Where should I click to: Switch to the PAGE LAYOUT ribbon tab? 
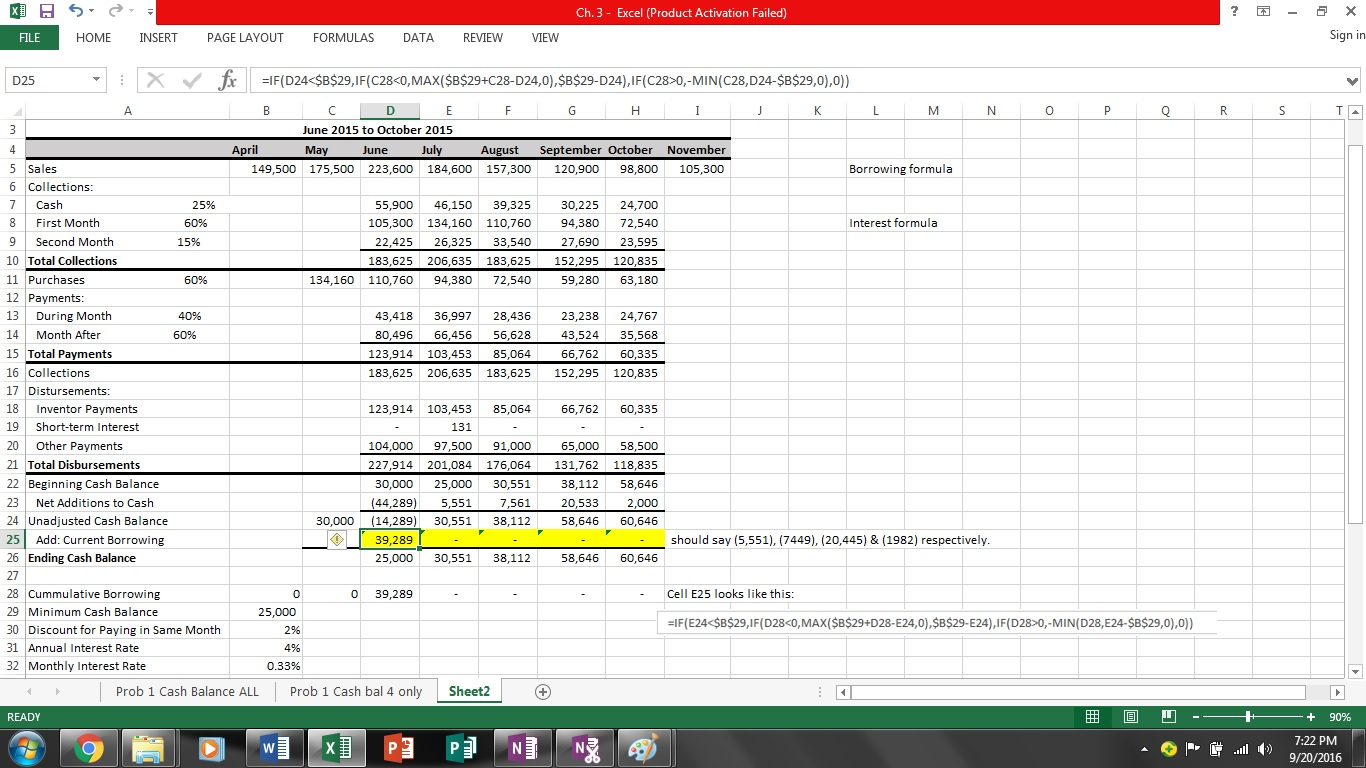[x=245, y=37]
